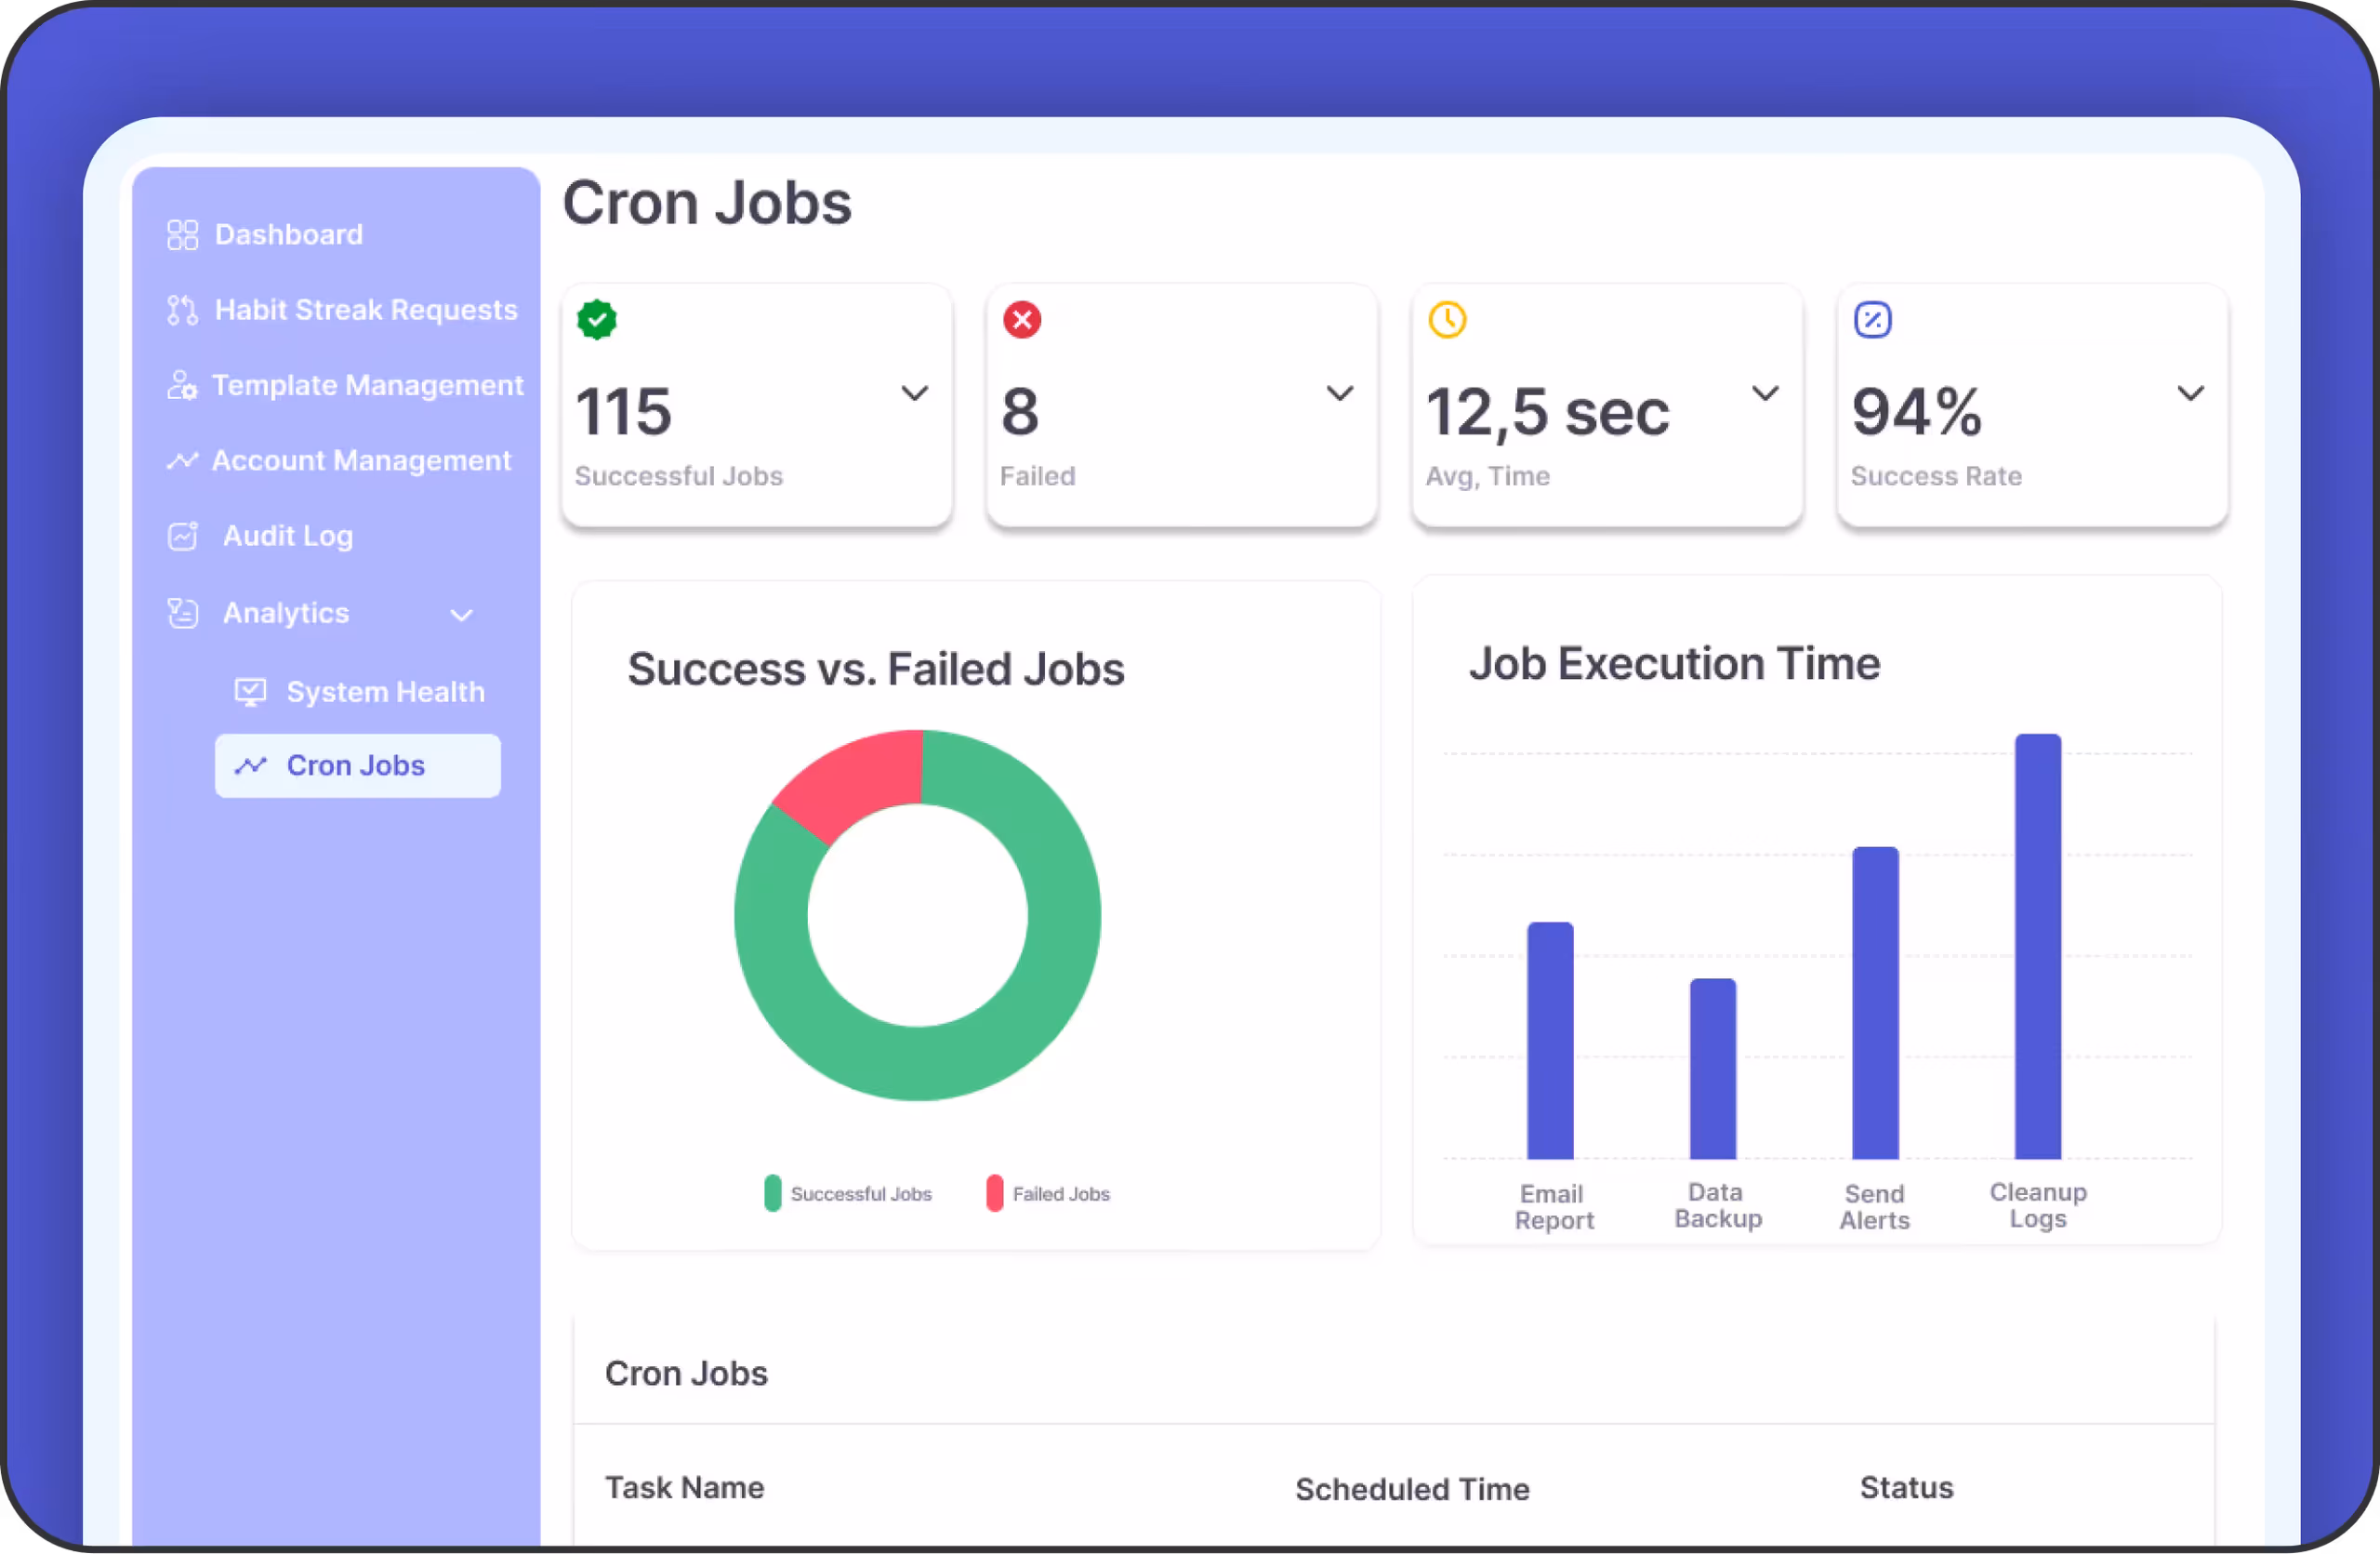Click the Habit Streak Requests icon

click(x=182, y=310)
